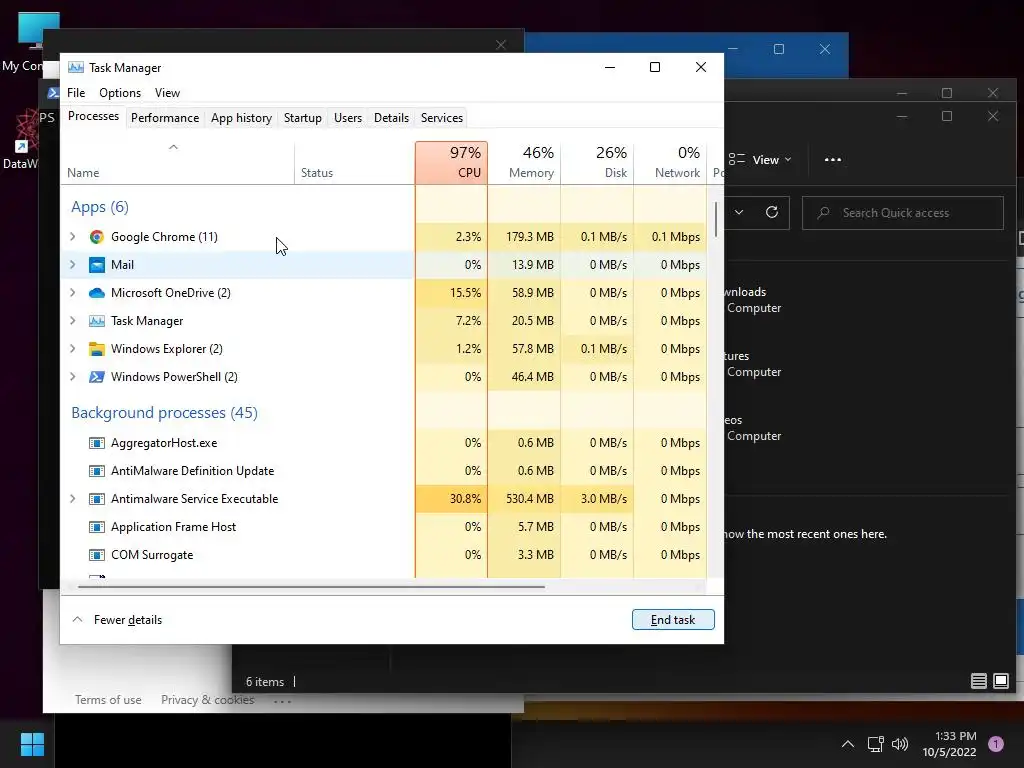Click the AntiMalware Definition Update icon
Viewport: 1024px width, 768px height.
(x=97, y=472)
